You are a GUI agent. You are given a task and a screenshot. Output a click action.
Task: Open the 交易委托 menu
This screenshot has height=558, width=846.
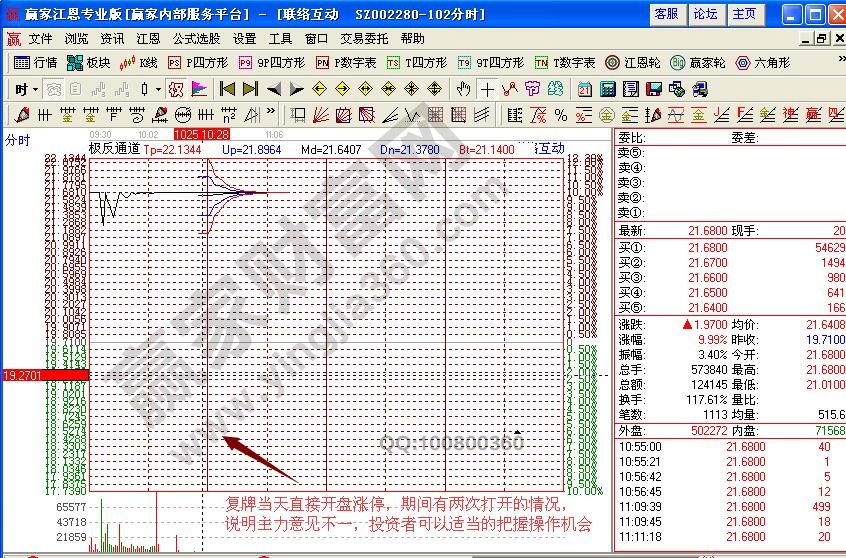point(364,39)
